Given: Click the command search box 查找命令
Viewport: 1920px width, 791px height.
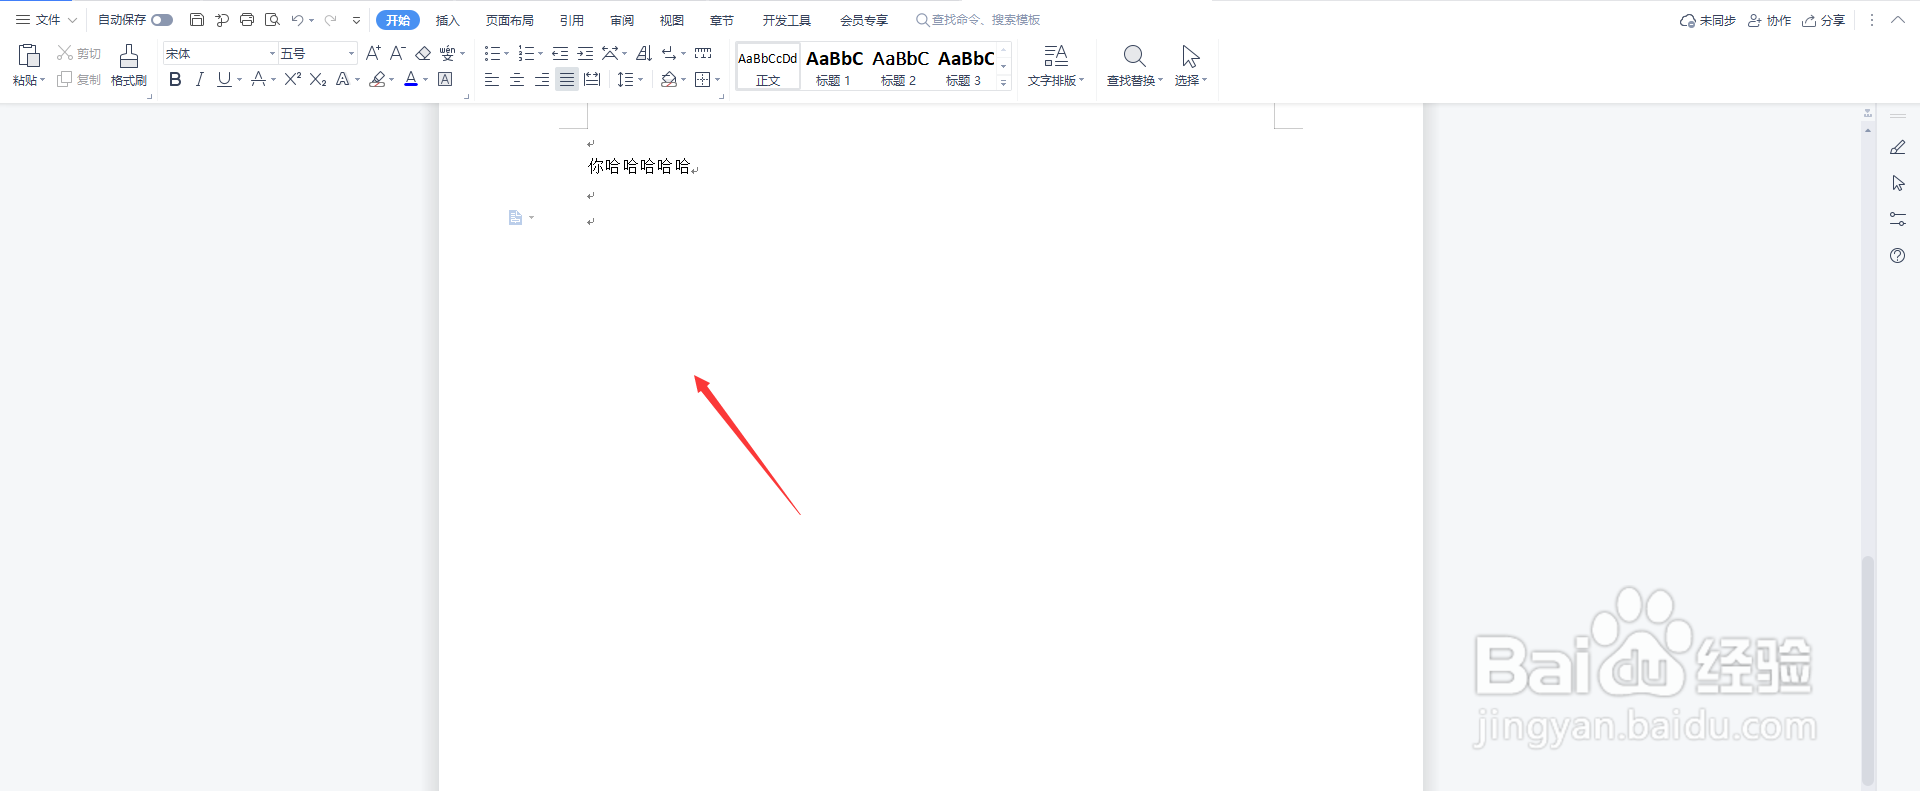Looking at the screenshot, I should pyautogui.click(x=978, y=20).
